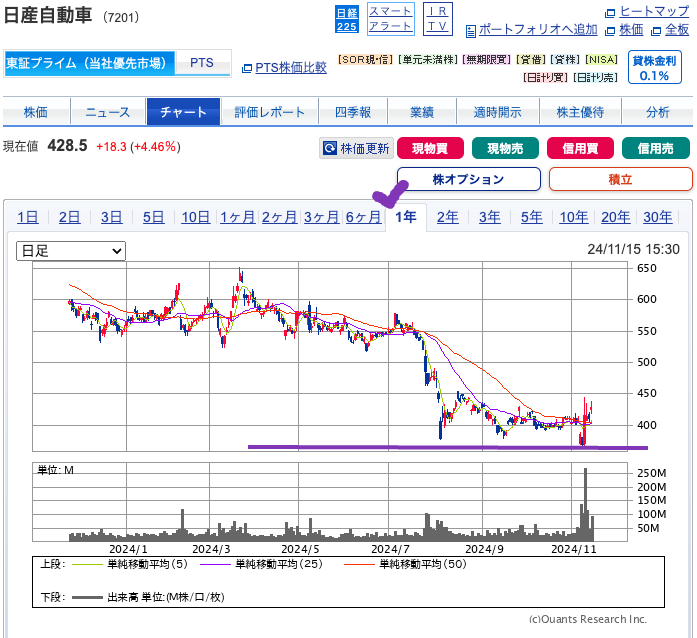Click the 現物売 button

click(505, 148)
